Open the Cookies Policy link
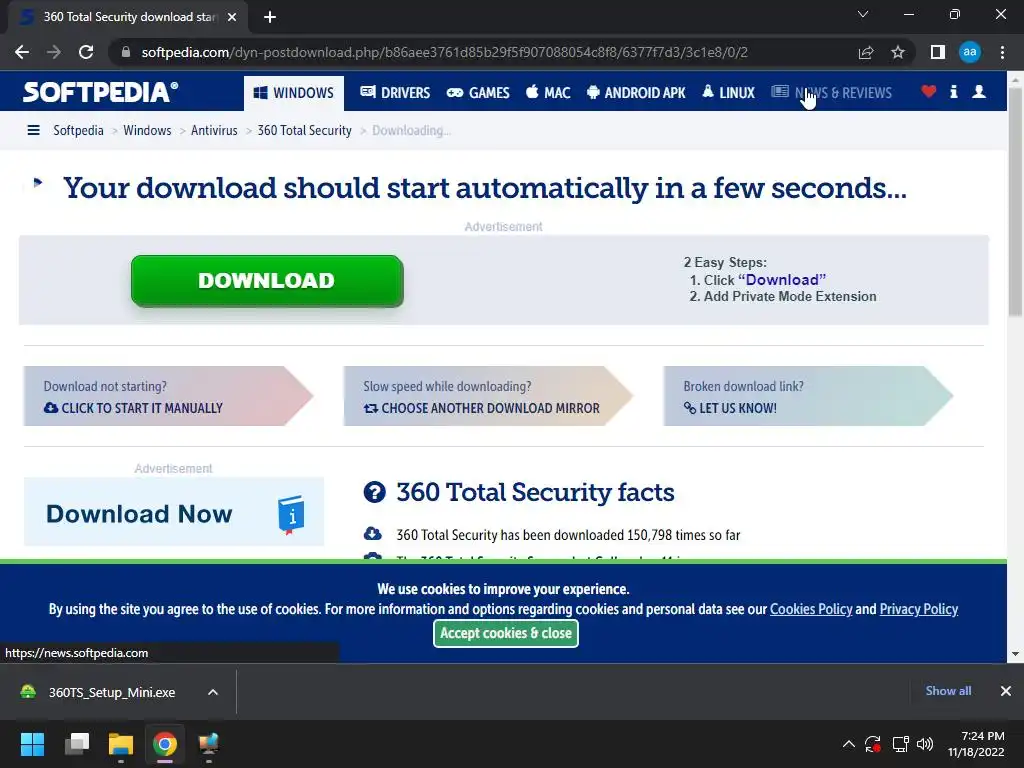 pyautogui.click(x=811, y=609)
